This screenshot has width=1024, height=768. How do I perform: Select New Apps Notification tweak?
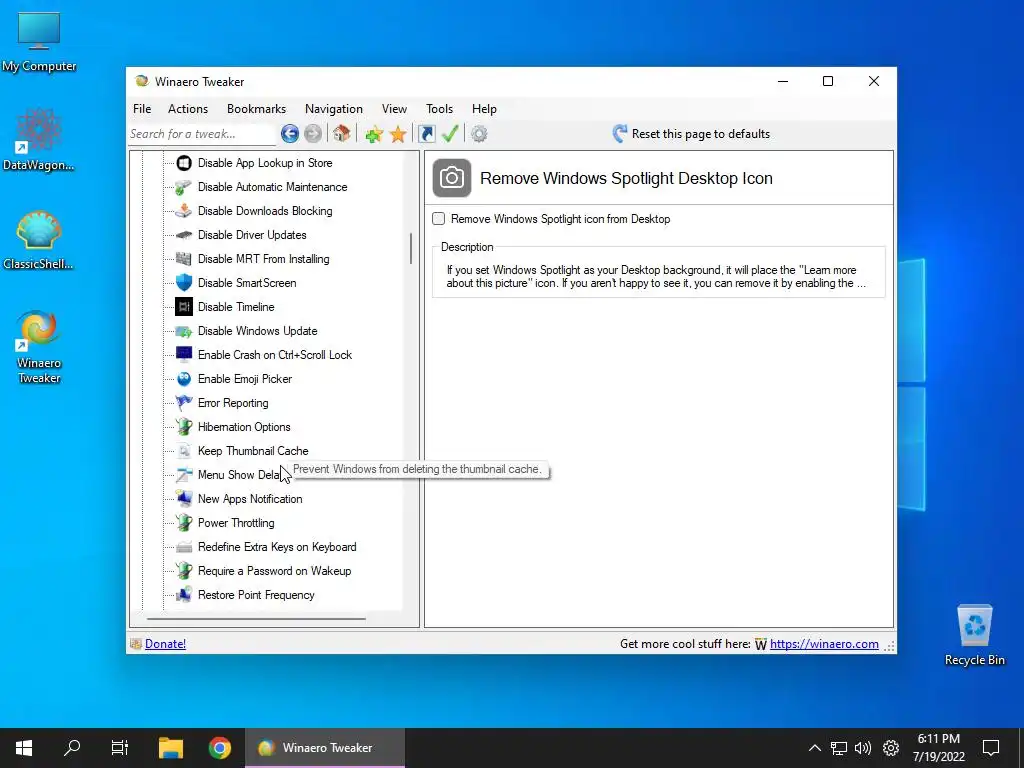(250, 499)
